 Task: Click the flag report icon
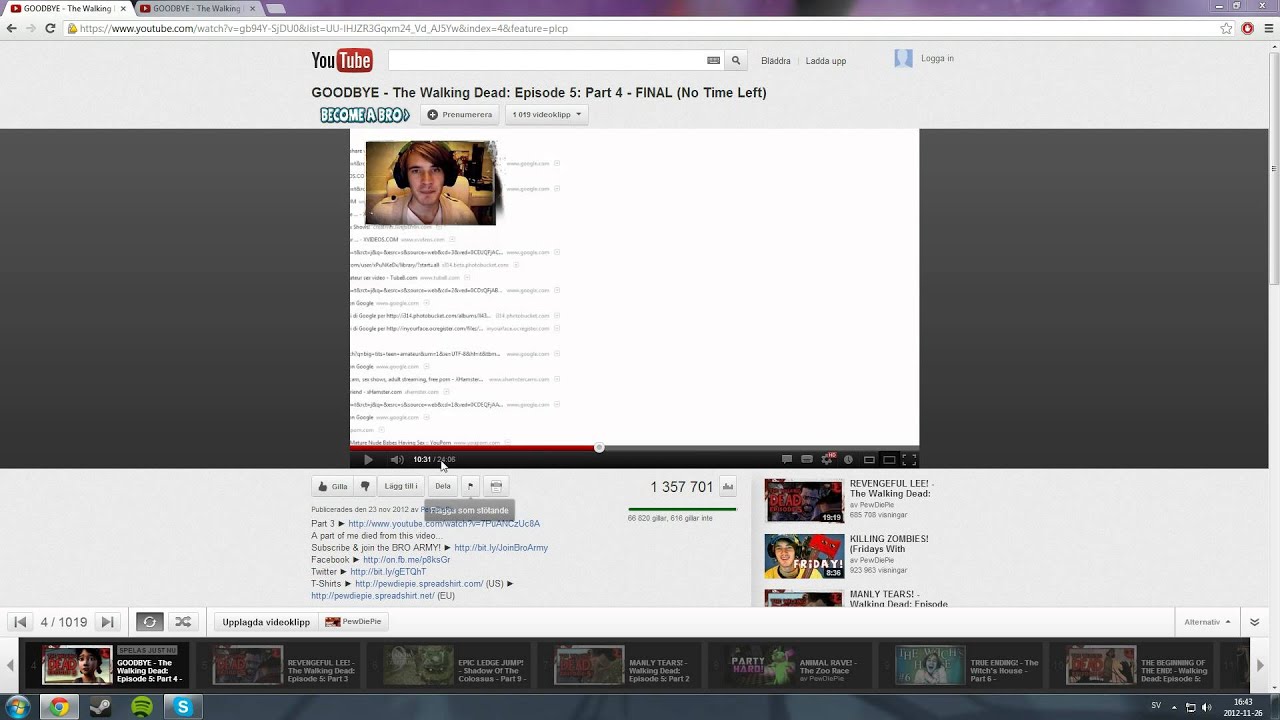(x=470, y=486)
